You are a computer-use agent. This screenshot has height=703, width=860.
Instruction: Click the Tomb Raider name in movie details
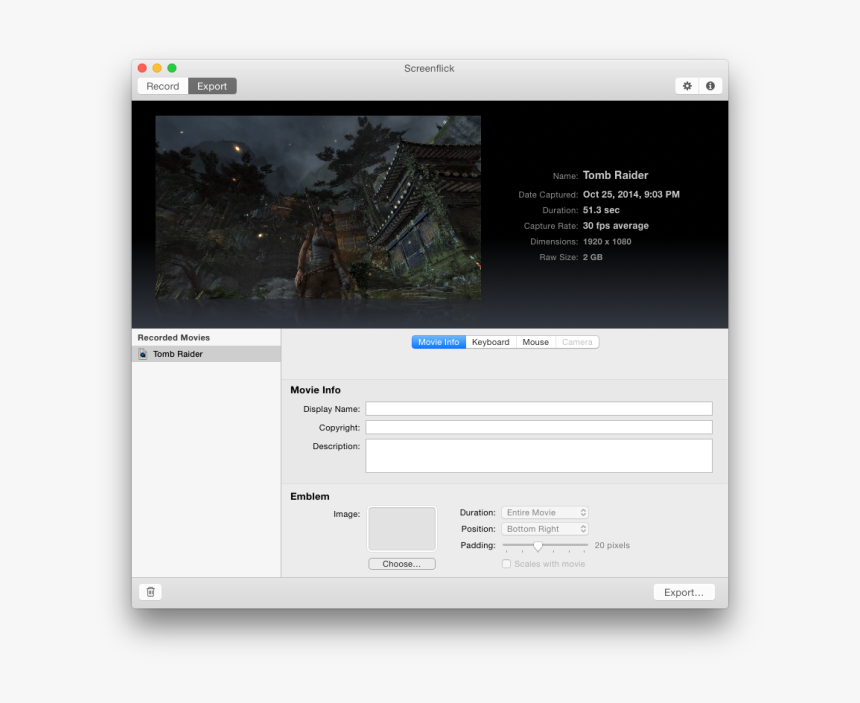[615, 175]
